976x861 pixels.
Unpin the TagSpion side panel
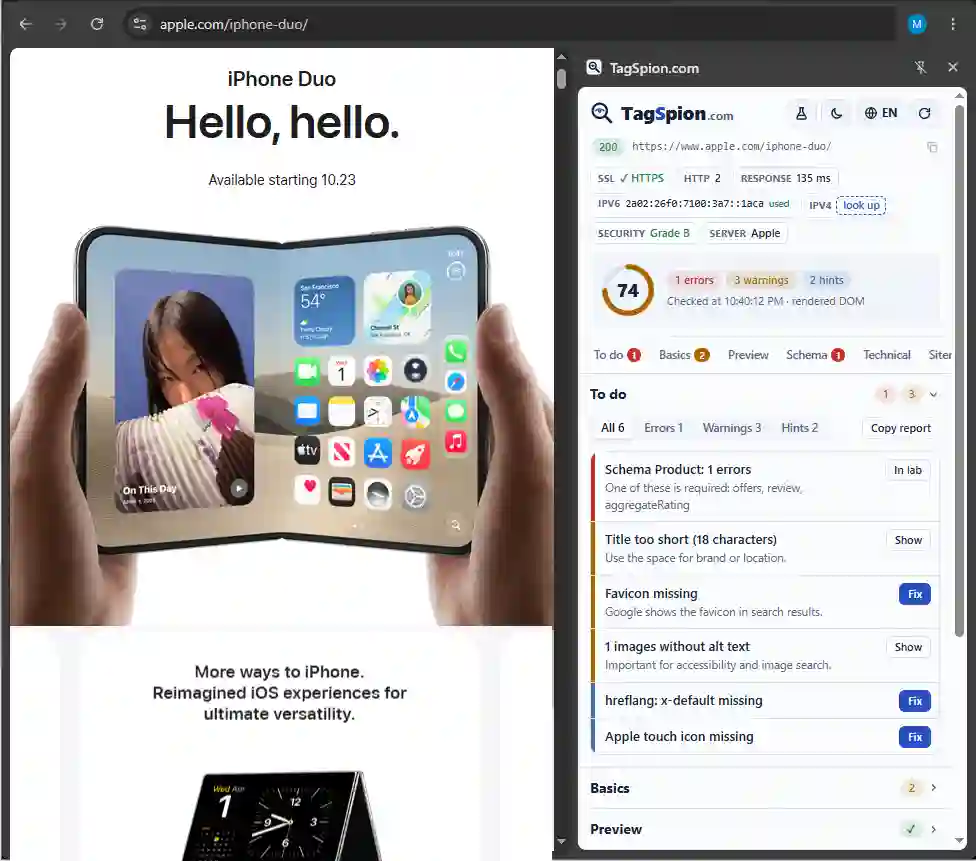[921, 67]
